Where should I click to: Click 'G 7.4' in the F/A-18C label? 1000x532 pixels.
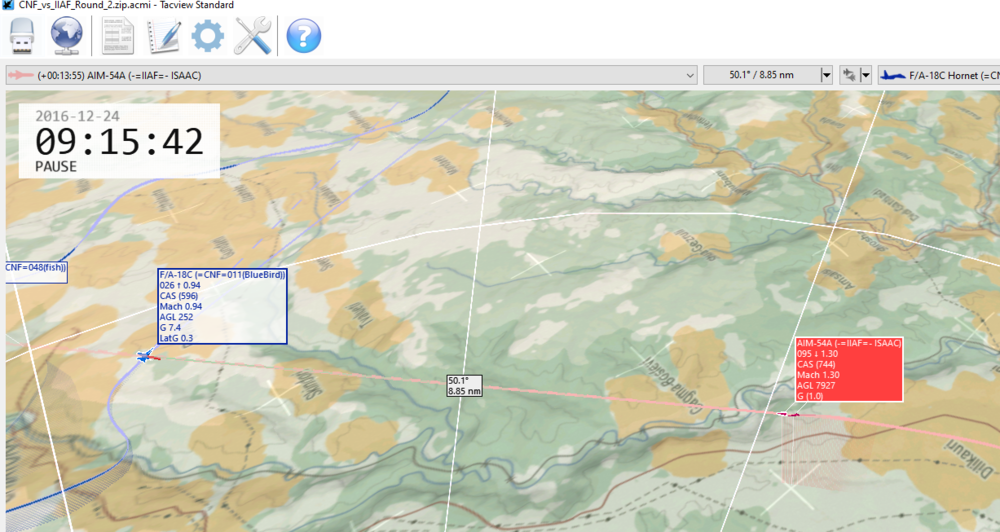[170, 327]
